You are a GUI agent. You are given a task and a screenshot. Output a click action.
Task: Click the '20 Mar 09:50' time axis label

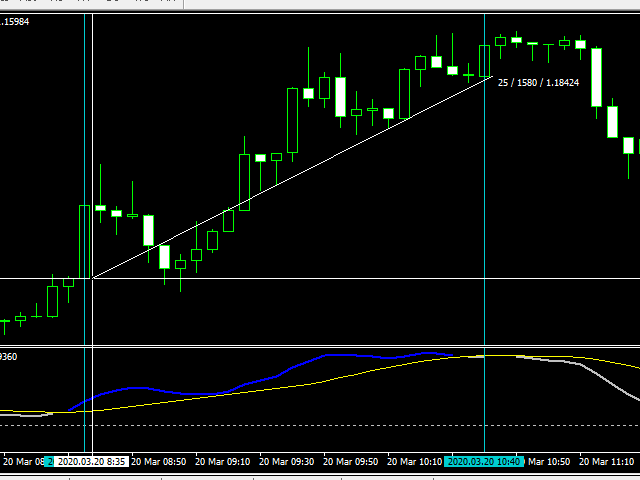click(x=351, y=462)
